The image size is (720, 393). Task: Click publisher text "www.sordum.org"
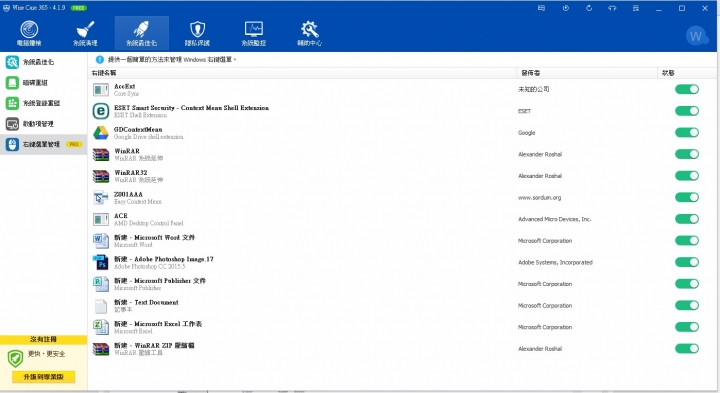pyautogui.click(x=540, y=198)
